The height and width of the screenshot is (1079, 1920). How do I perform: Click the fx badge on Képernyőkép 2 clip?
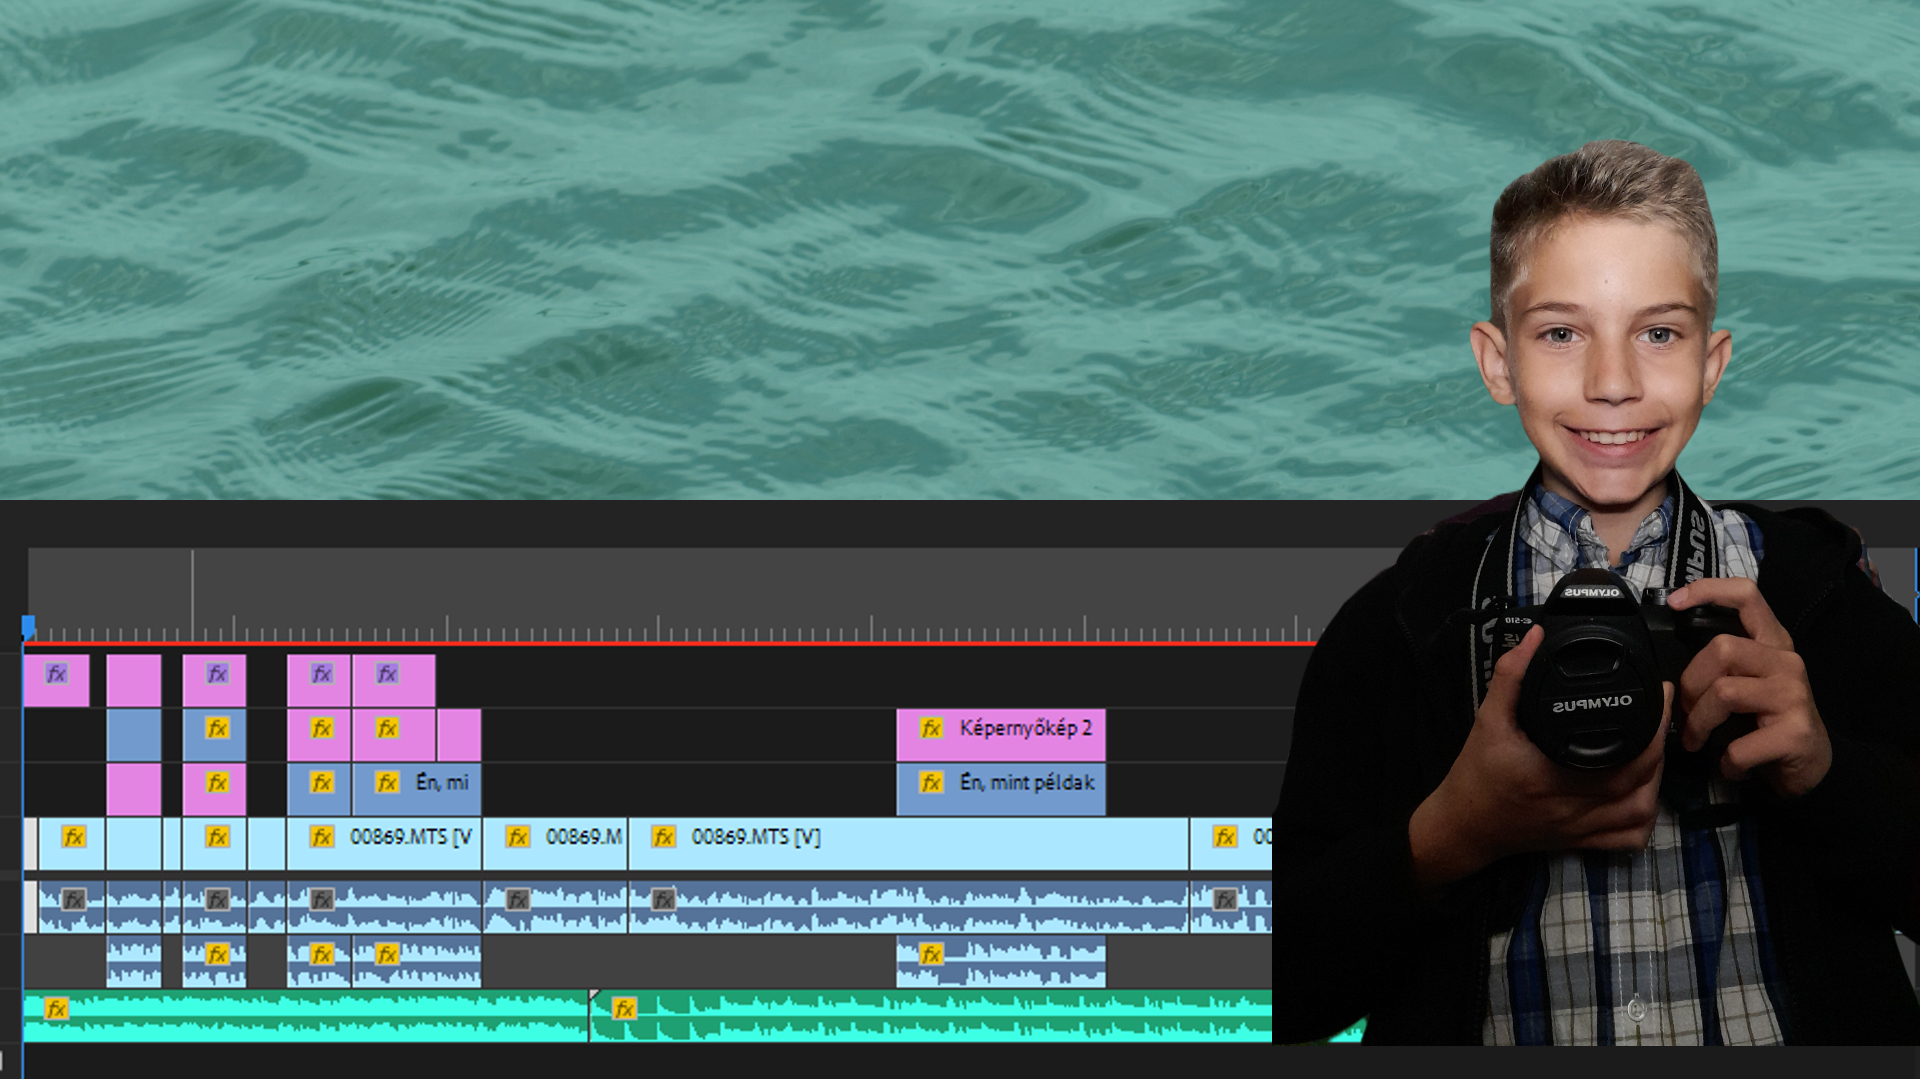pos(931,729)
